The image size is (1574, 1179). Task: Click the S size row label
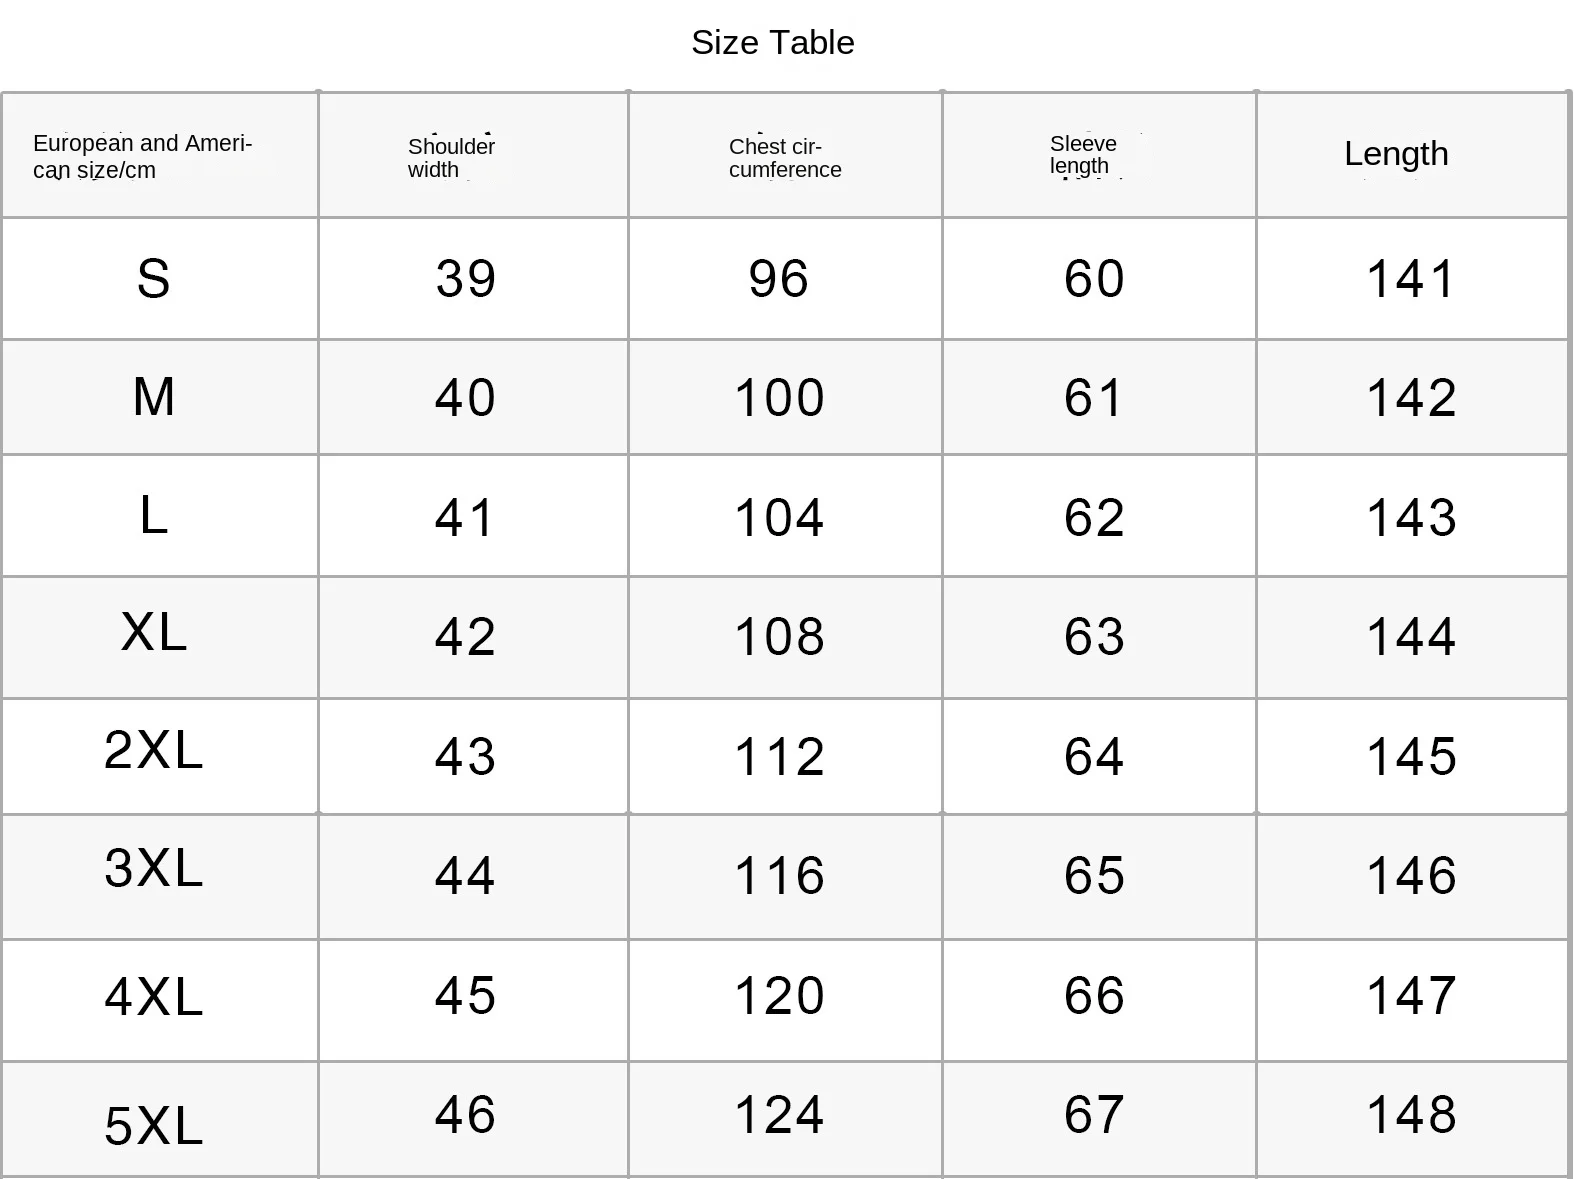tap(153, 279)
